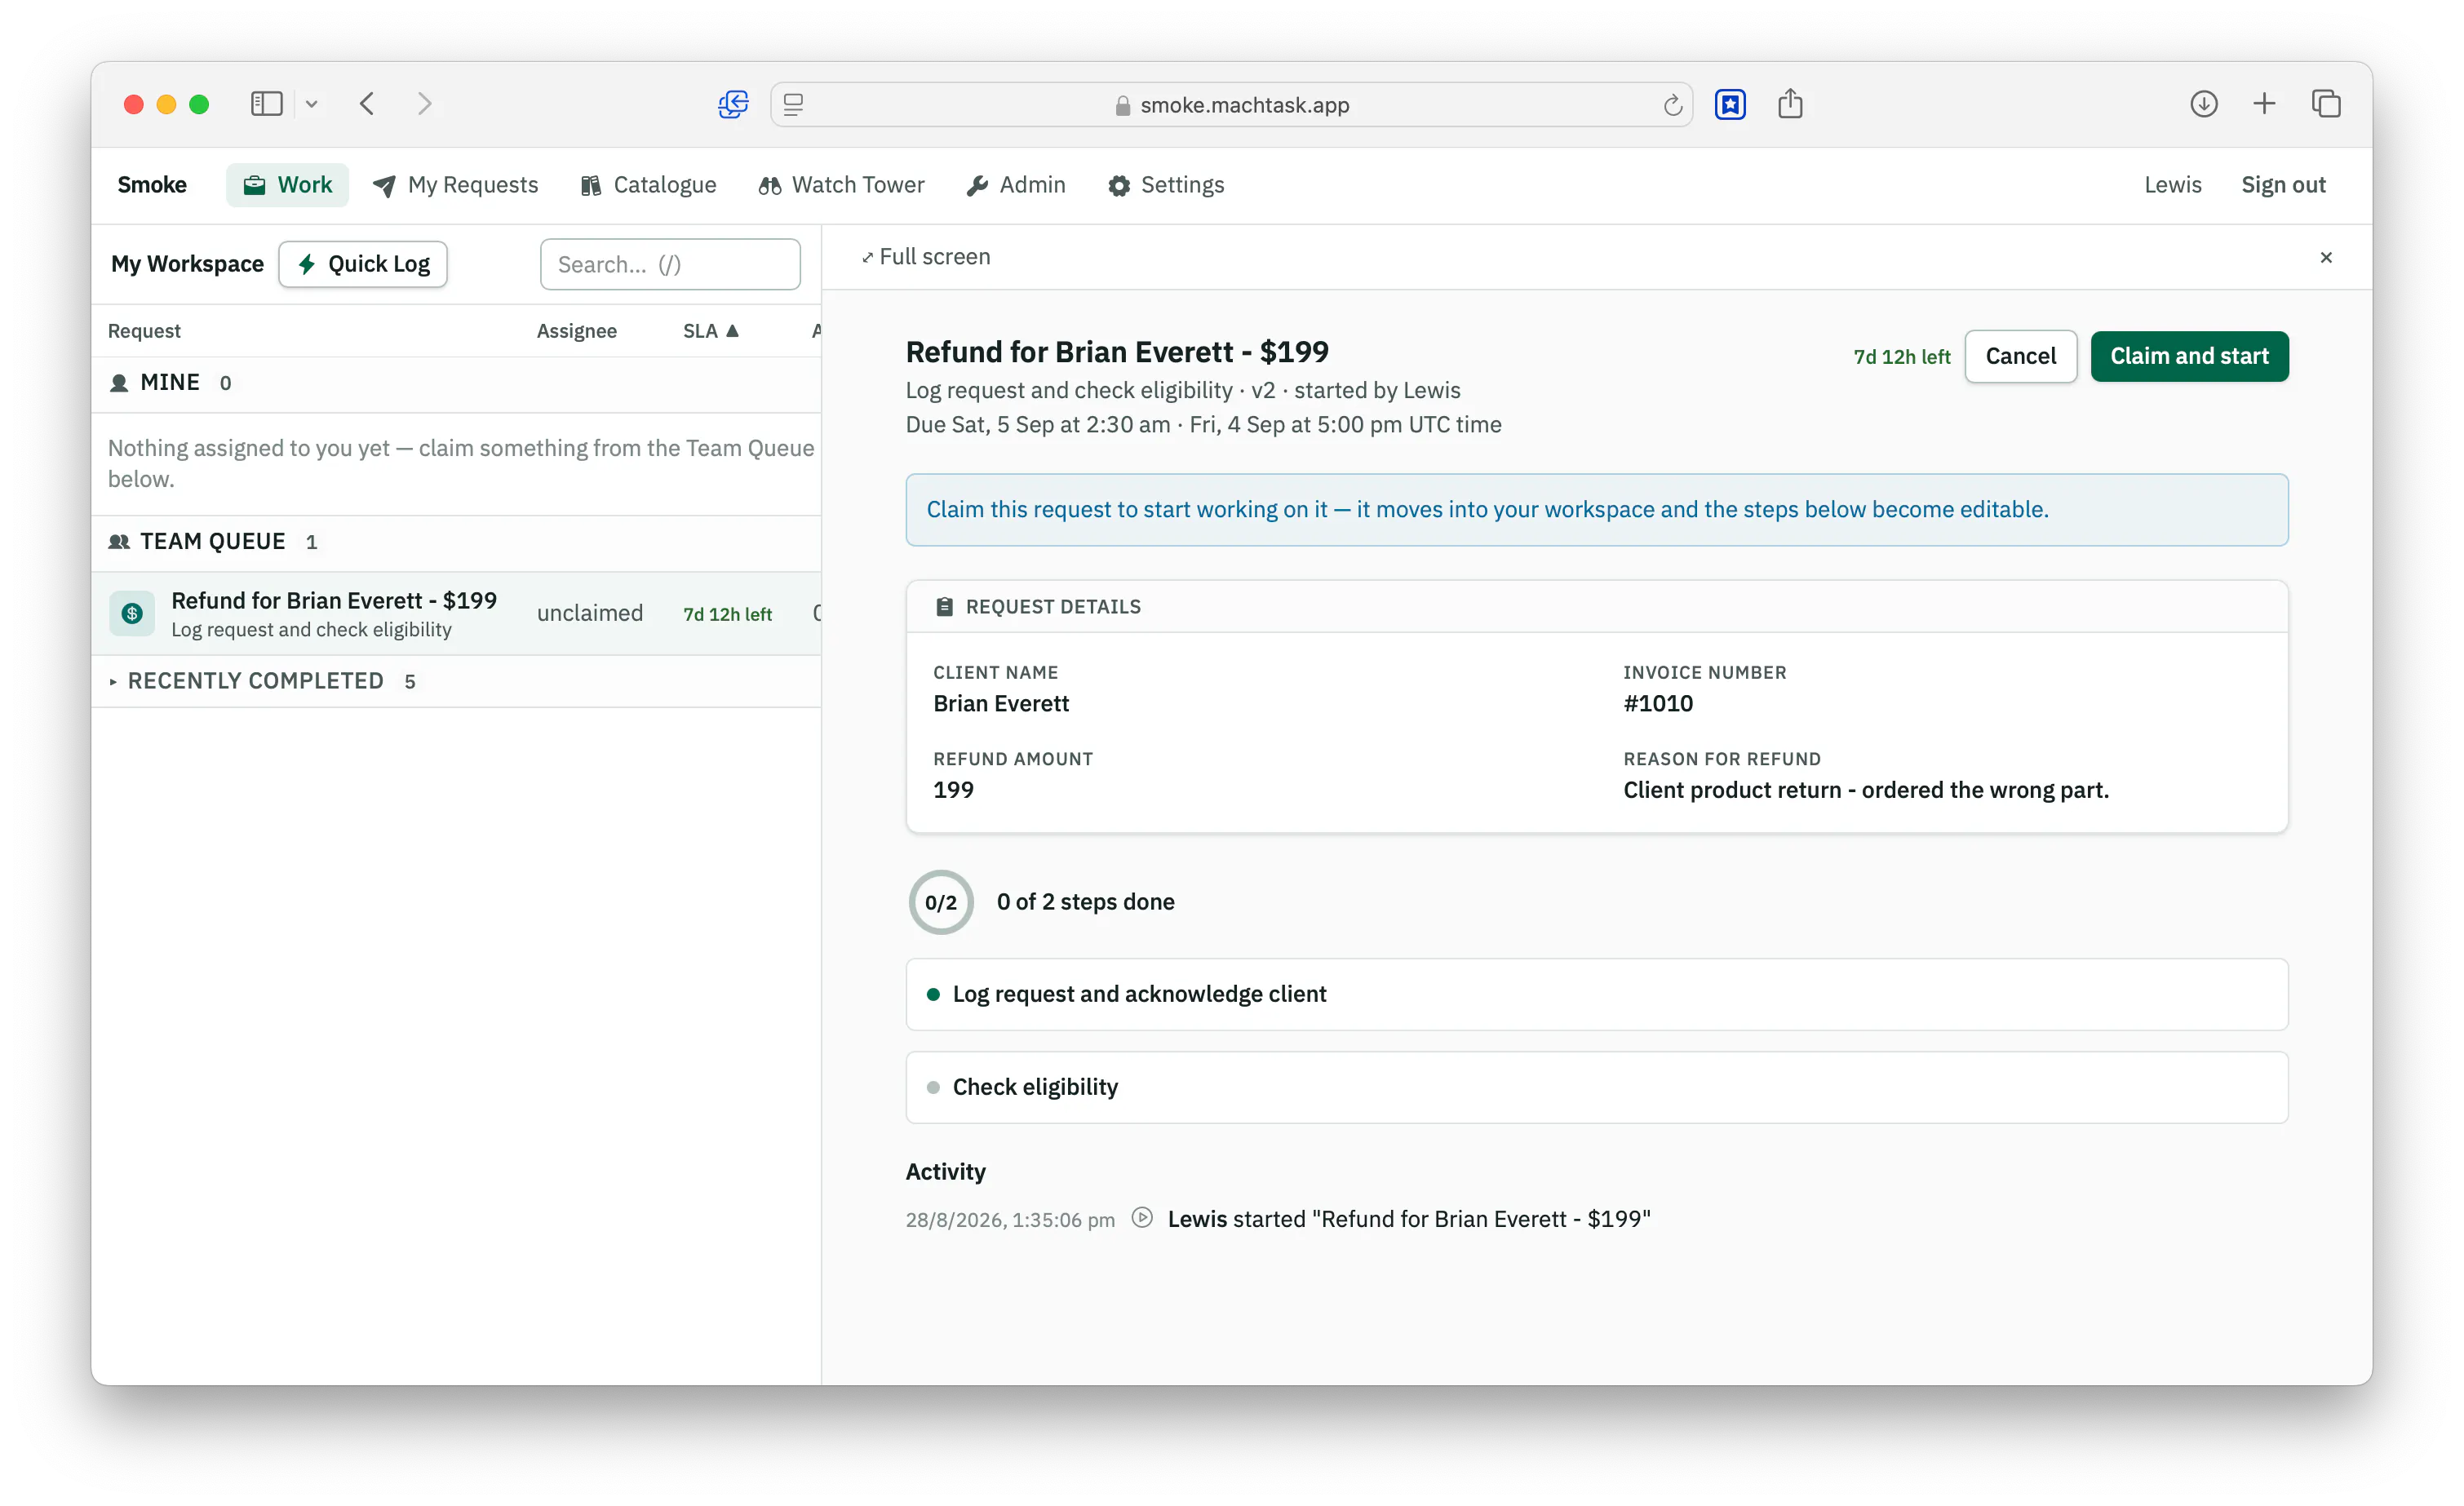Viewport: 2464px width, 1506px height.
Task: Close the request detail panel
Action: (x=2326, y=257)
